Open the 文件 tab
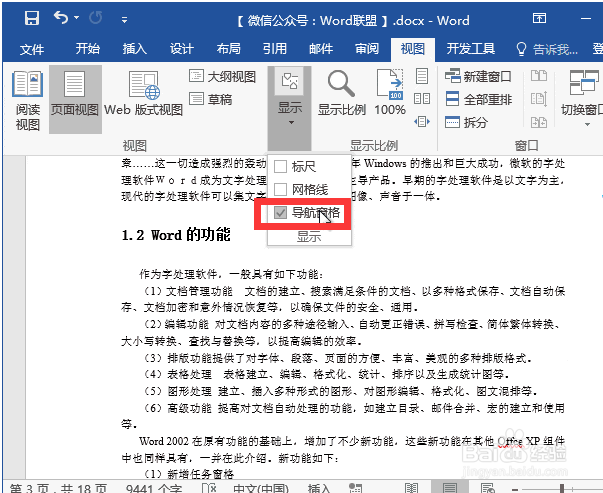Viewport: 603px width, 493px height. [32, 49]
